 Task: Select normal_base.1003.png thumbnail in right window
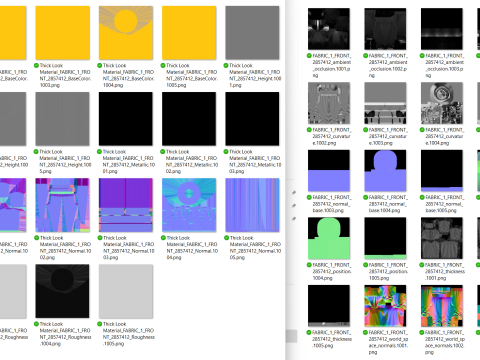tap(329, 171)
